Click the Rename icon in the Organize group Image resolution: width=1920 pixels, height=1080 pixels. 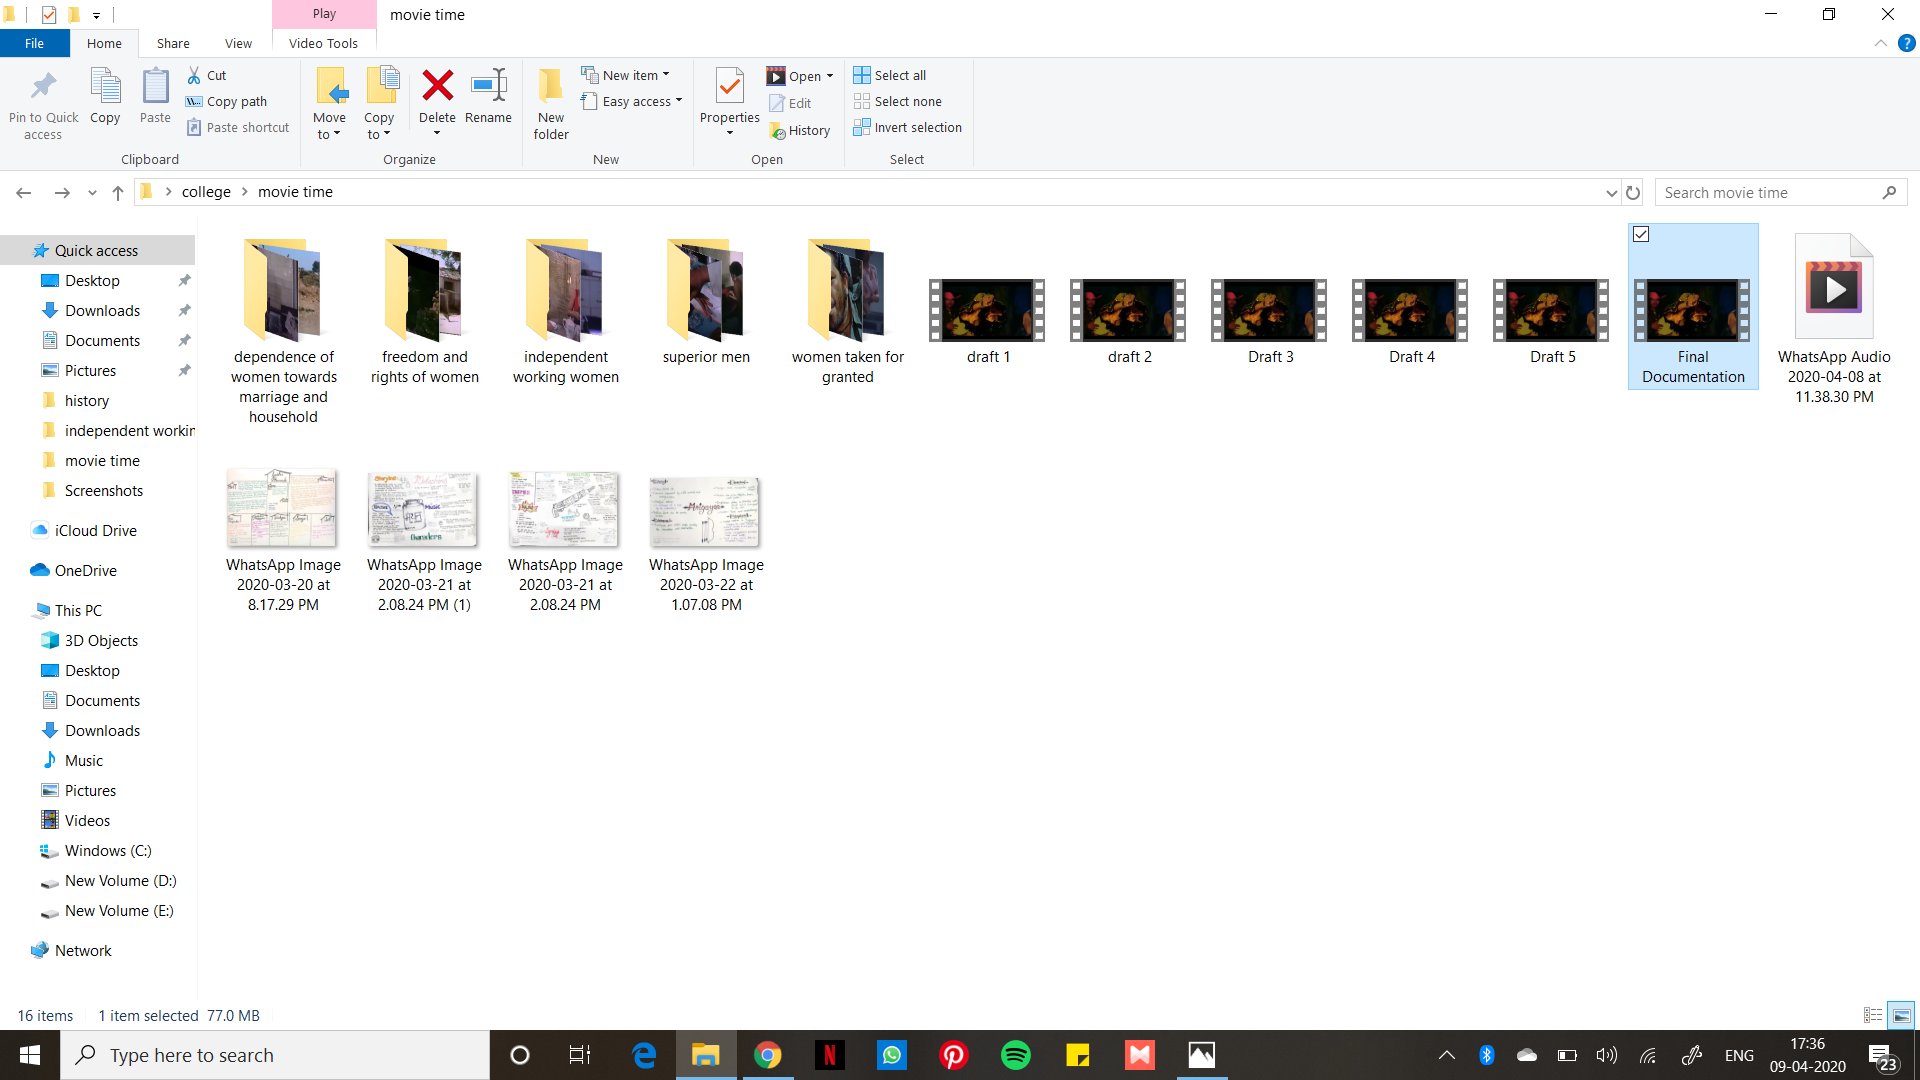click(488, 87)
